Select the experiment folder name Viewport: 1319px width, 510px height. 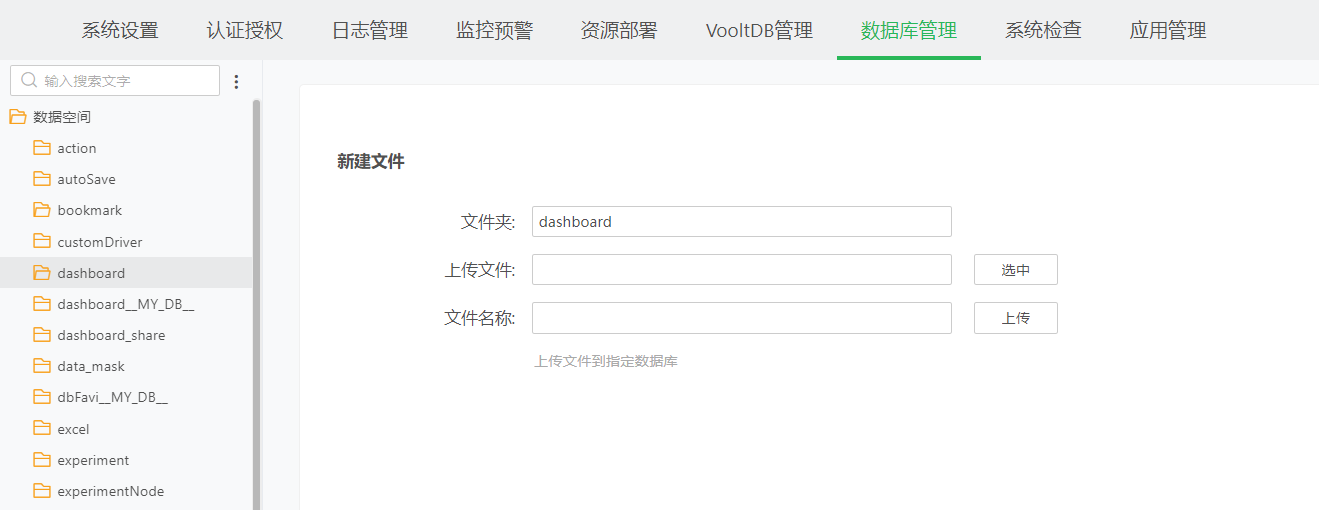point(93,460)
